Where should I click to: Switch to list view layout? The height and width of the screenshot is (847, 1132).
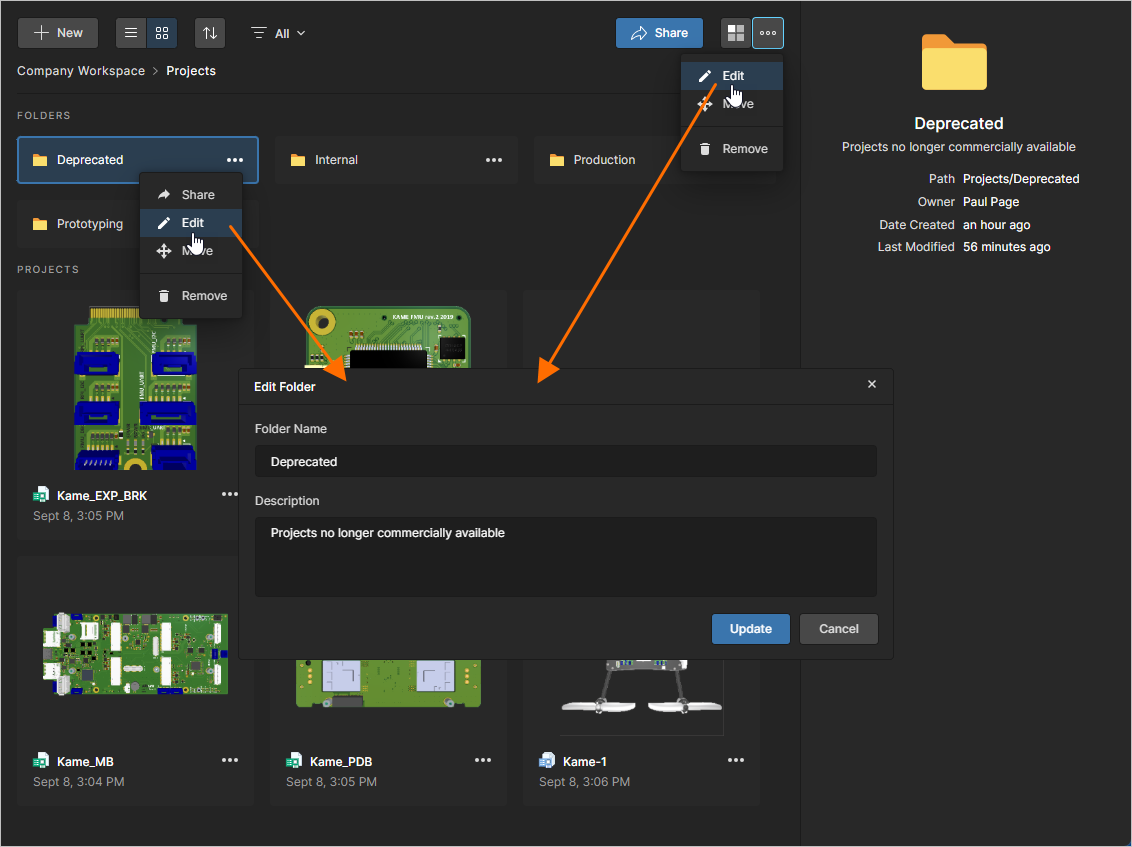coord(130,33)
